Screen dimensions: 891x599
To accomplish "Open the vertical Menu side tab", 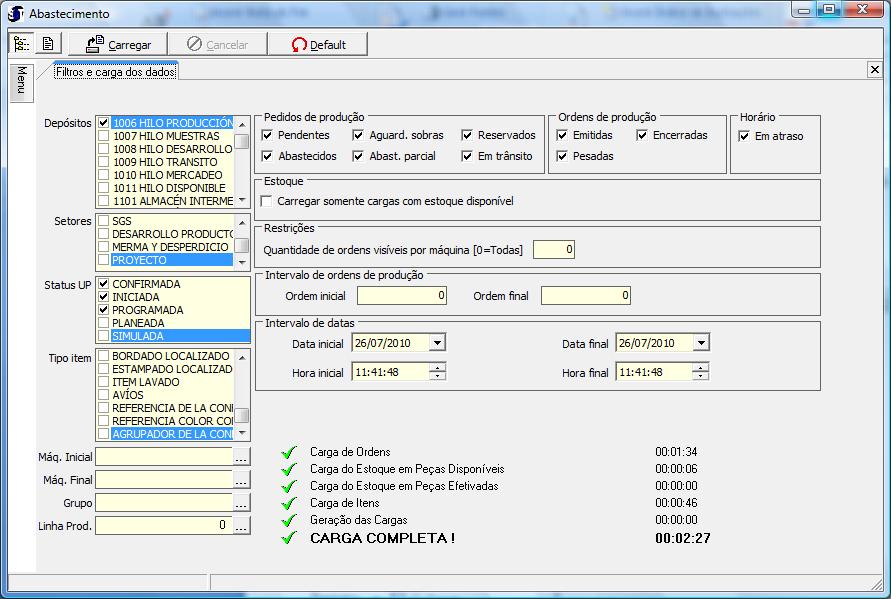I will click(x=21, y=82).
